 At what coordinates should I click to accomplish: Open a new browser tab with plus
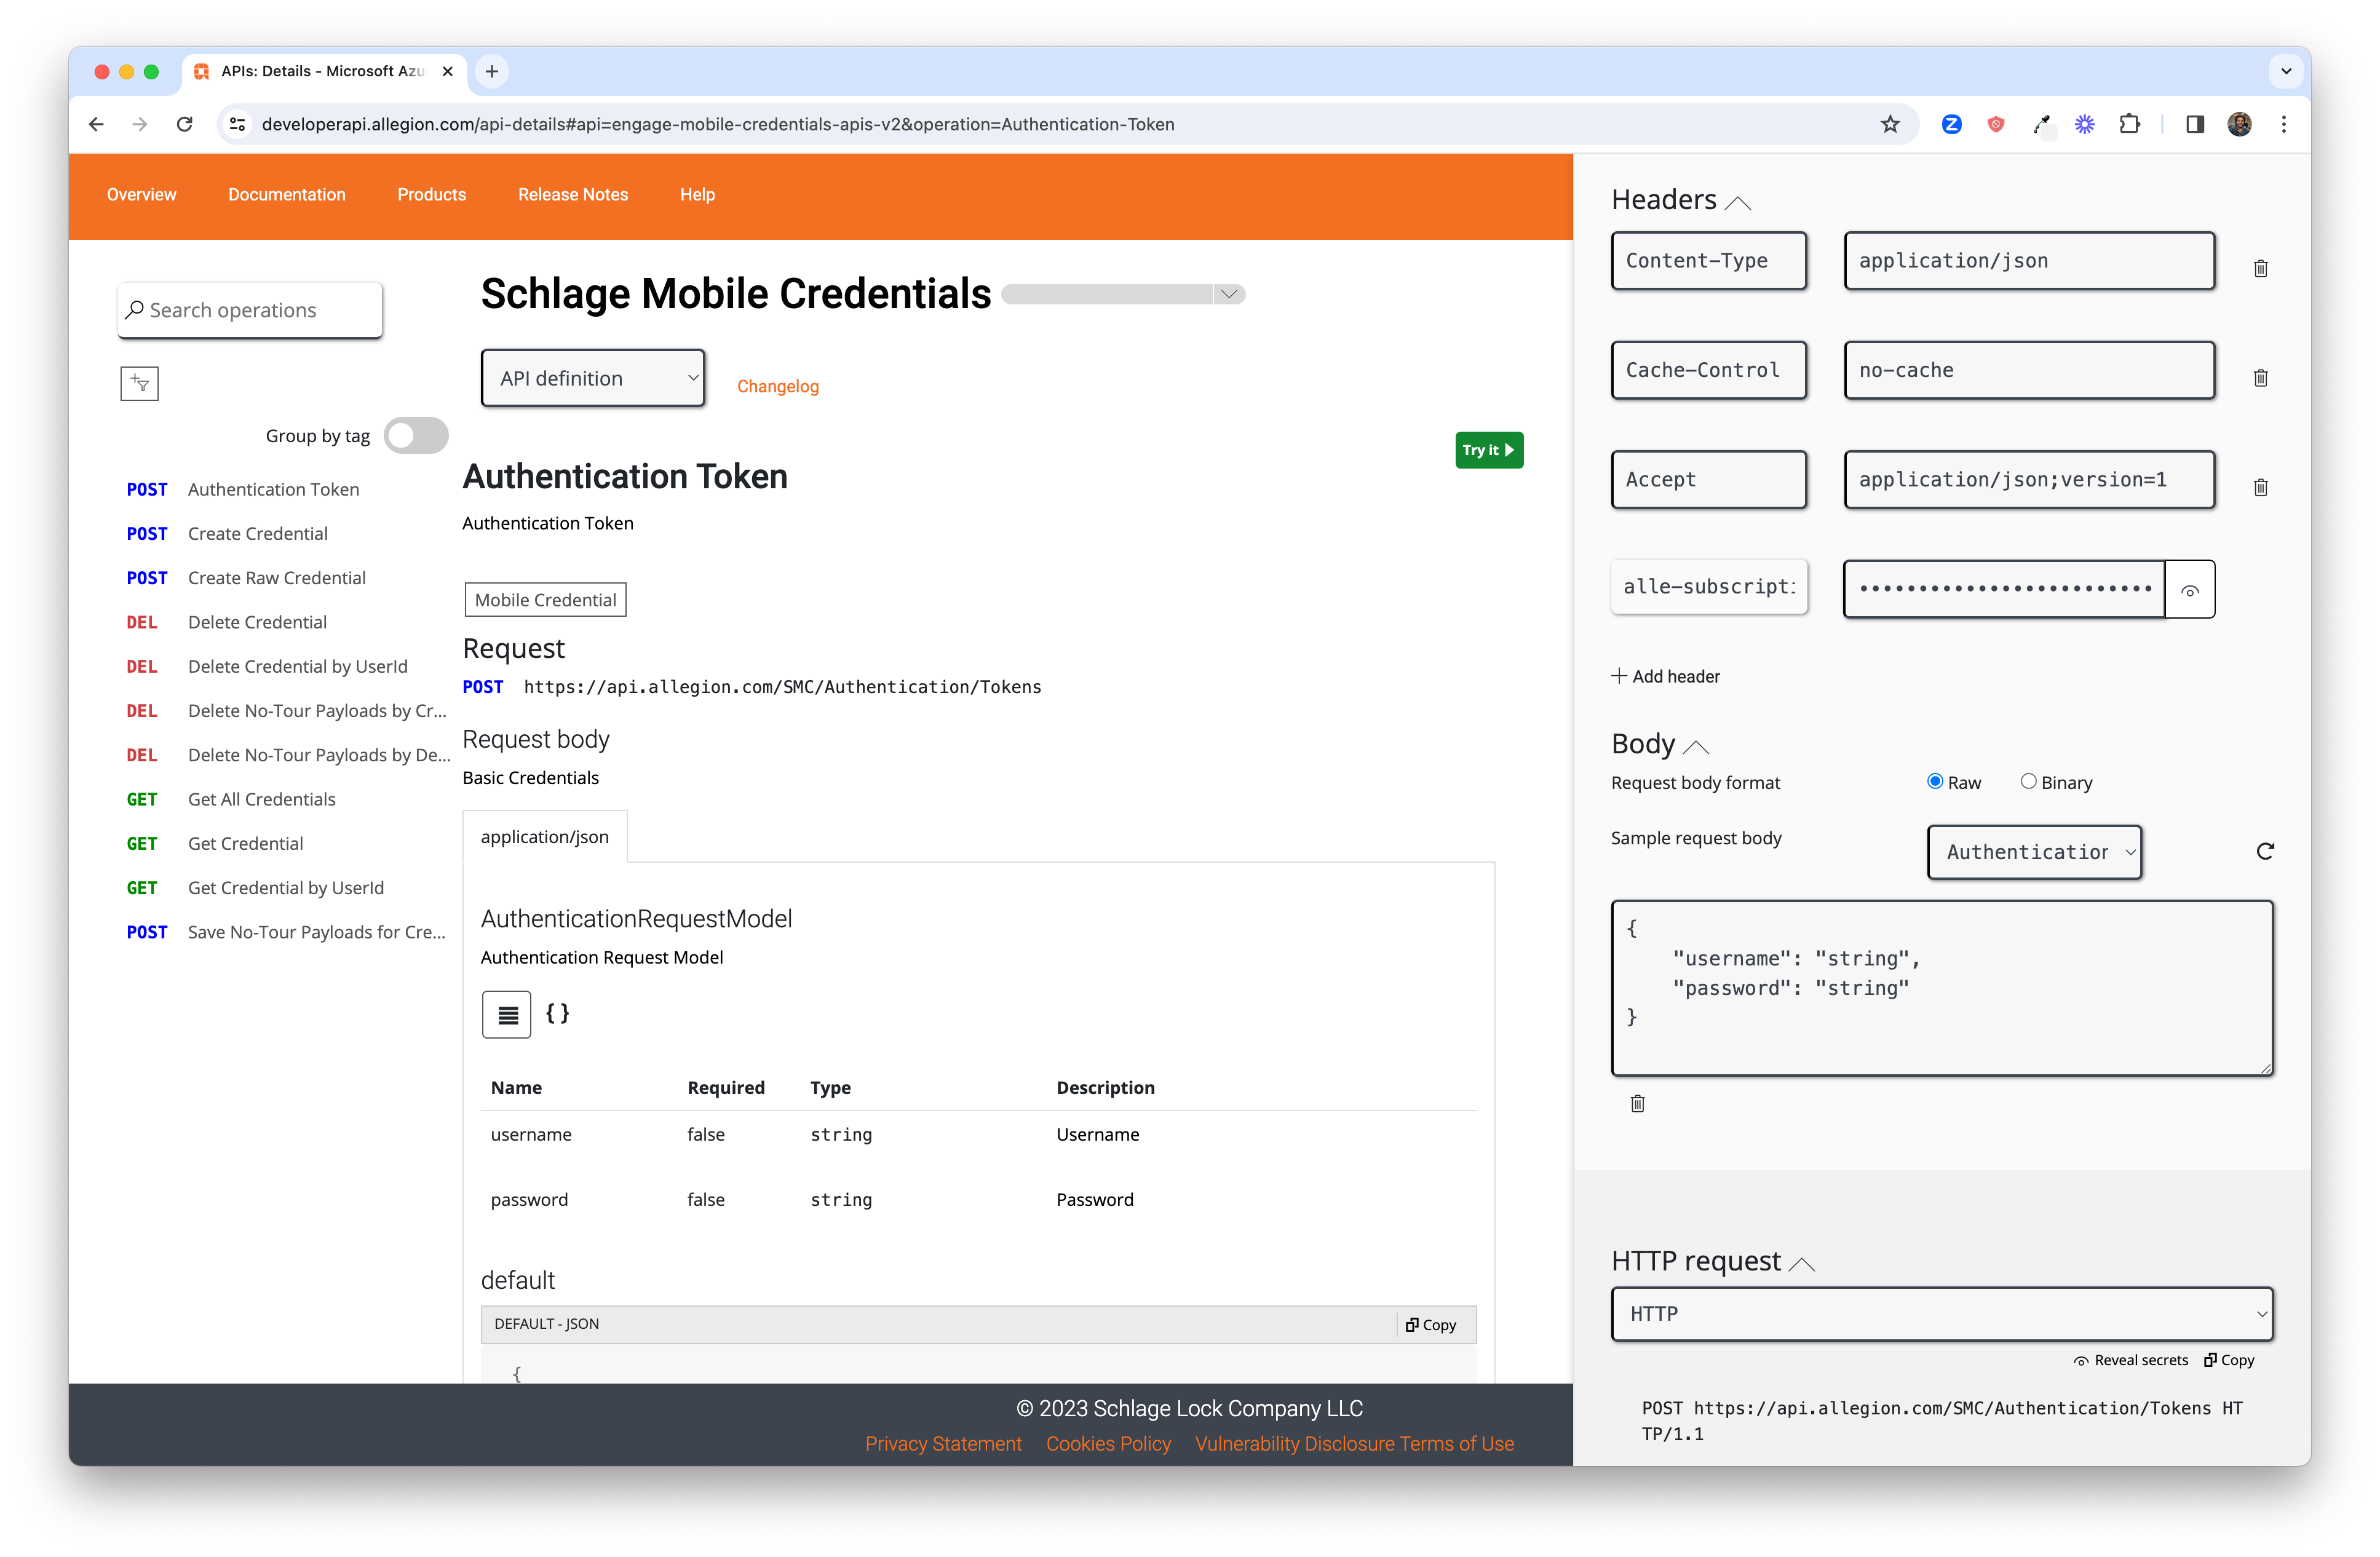492,71
